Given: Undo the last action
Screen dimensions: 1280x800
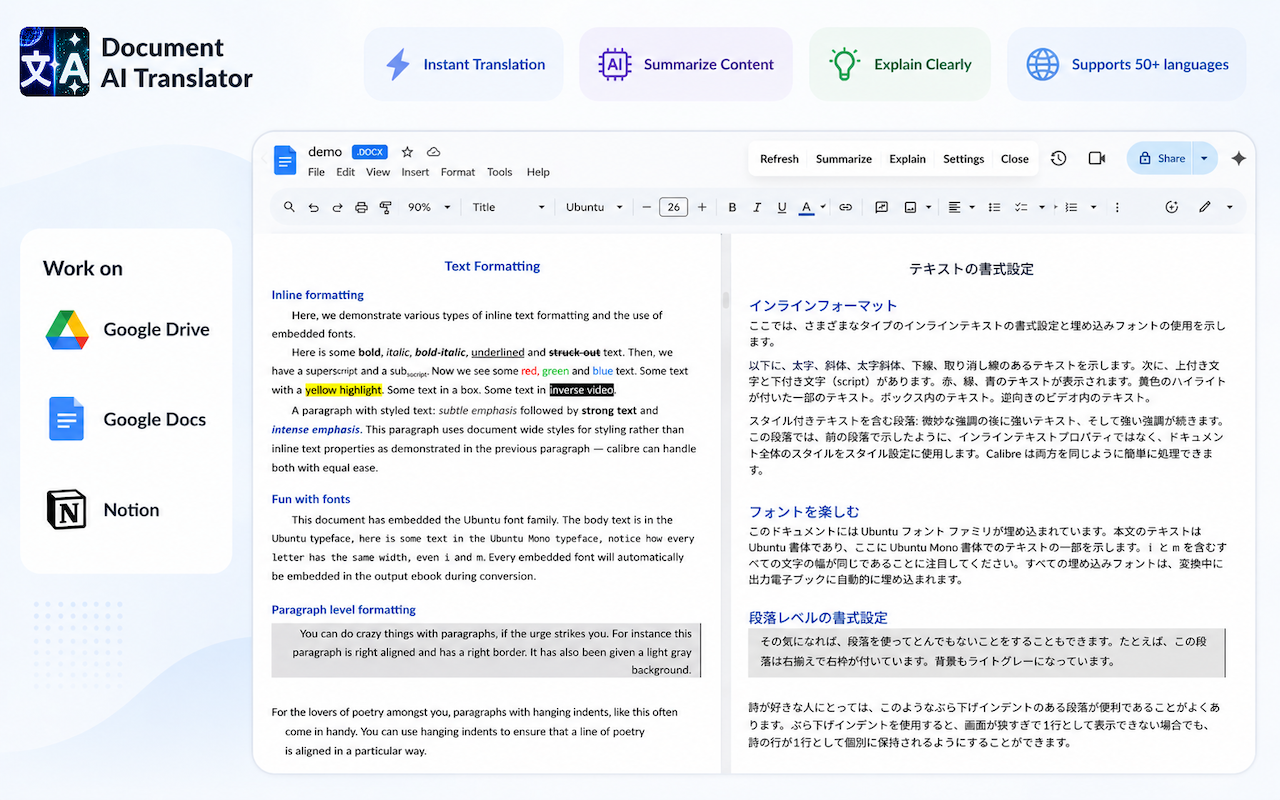Looking at the screenshot, I should (x=313, y=207).
